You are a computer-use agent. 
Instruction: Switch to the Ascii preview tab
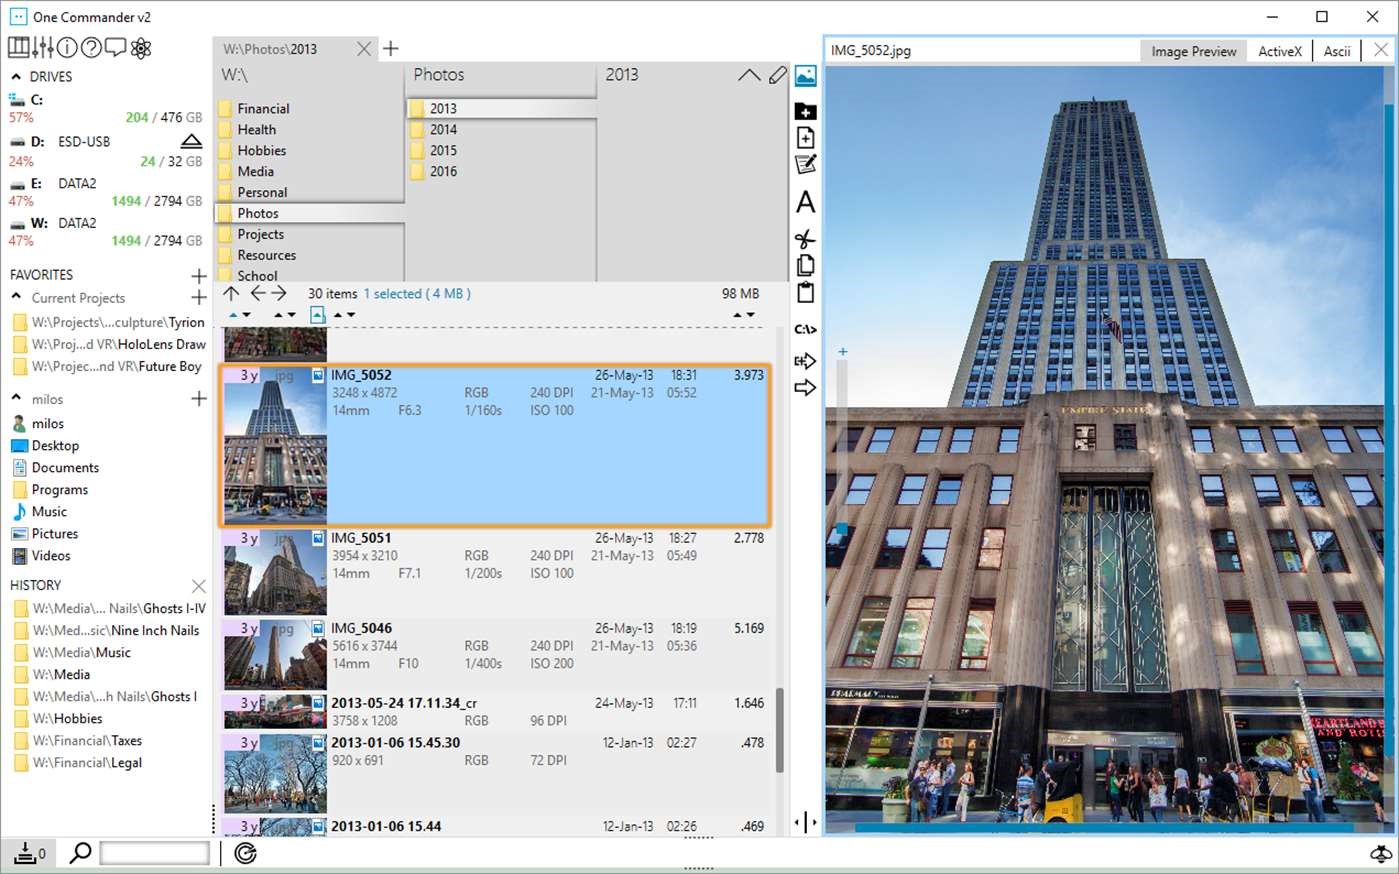tap(1336, 51)
